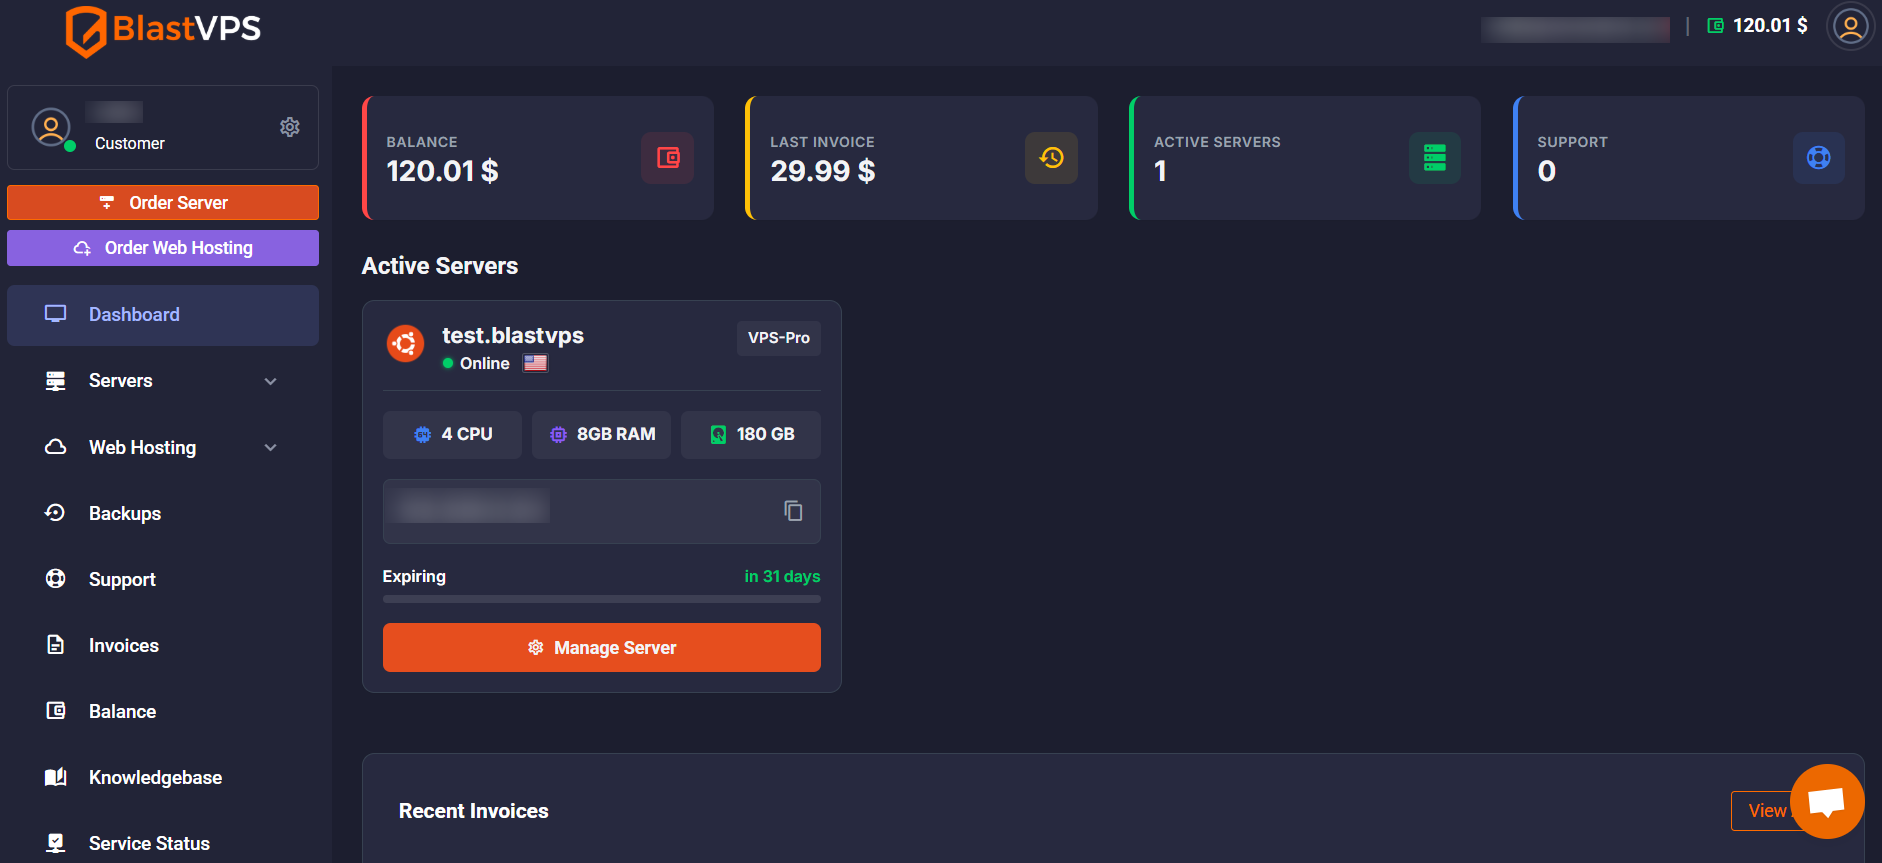Click the Support sidebar lifebuoy icon
This screenshot has width=1882, height=863.
(x=56, y=579)
